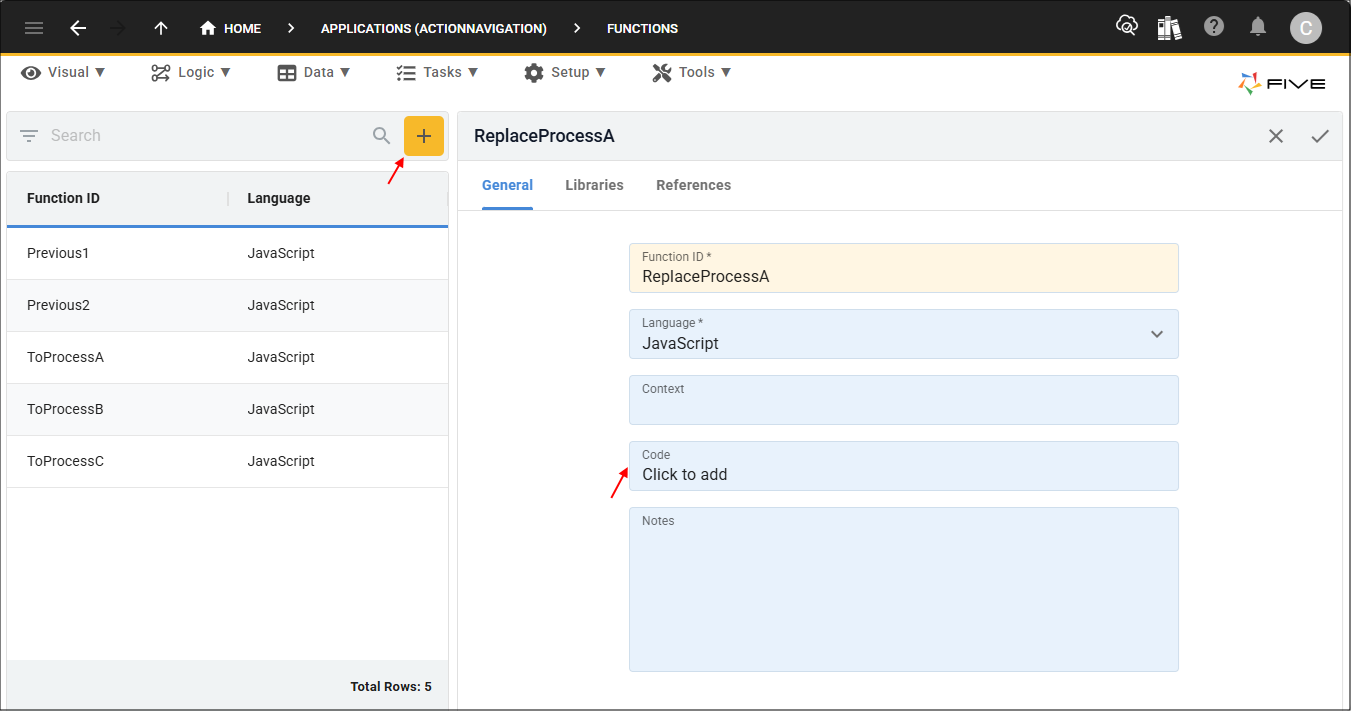Open the notifications bell

[1258, 26]
